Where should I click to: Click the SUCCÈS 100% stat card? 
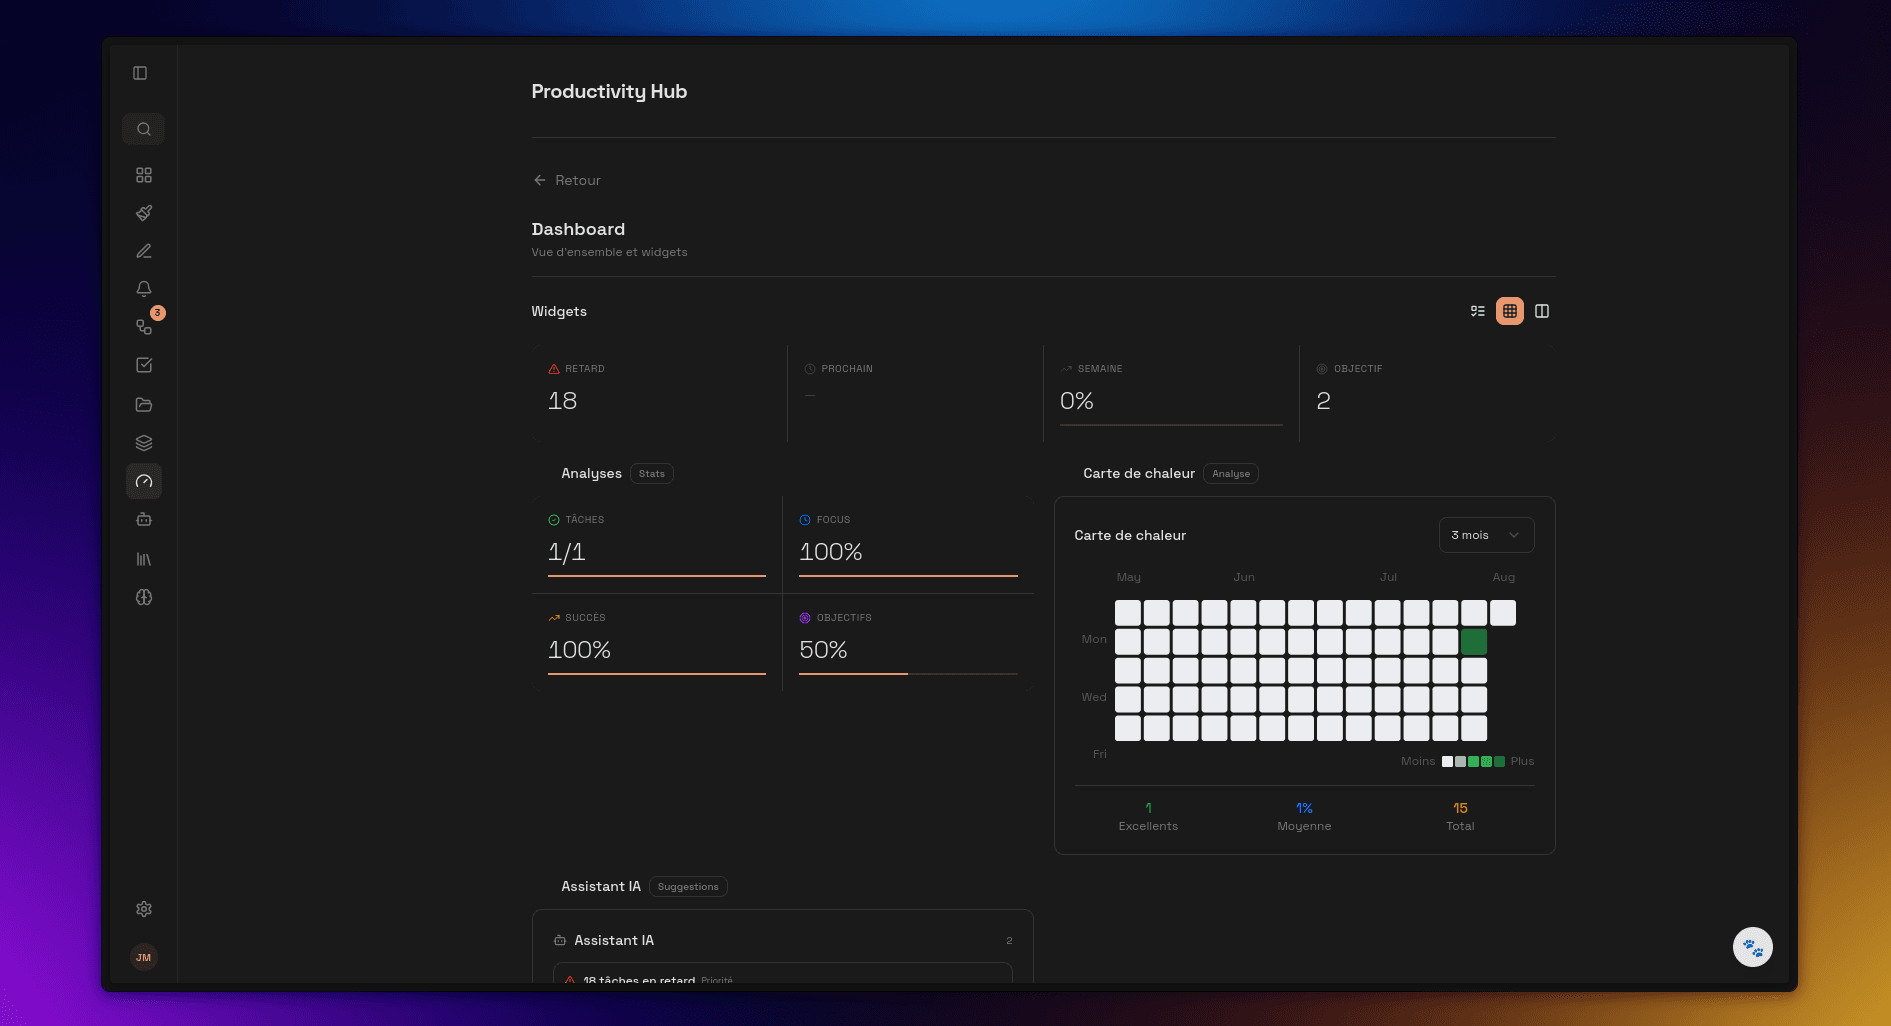point(657,643)
